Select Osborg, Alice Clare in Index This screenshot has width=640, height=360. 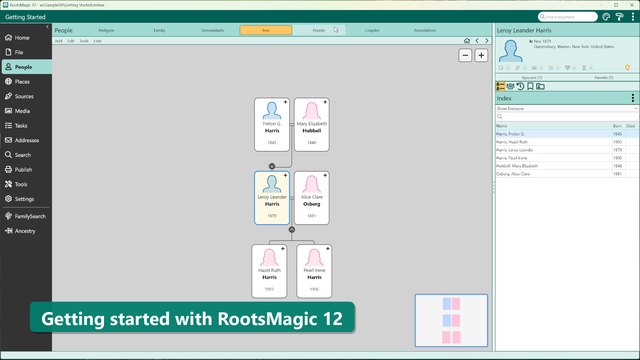click(567, 174)
